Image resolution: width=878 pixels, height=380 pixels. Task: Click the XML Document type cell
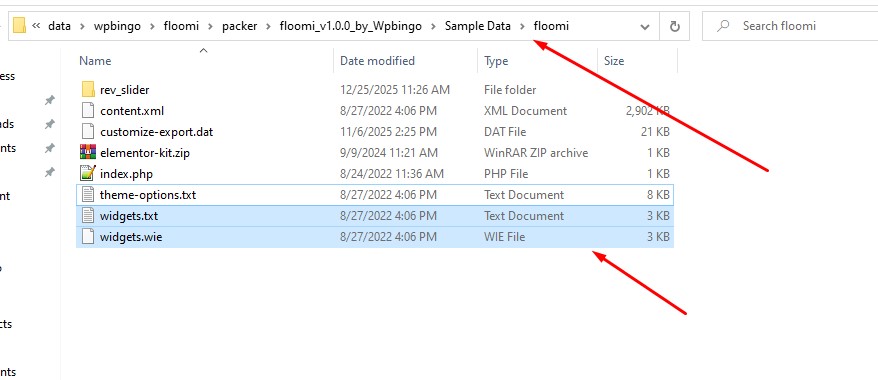[525, 111]
